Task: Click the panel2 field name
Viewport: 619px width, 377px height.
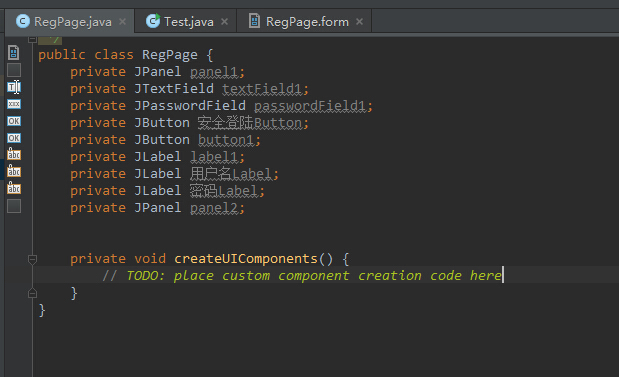Action: pos(214,208)
